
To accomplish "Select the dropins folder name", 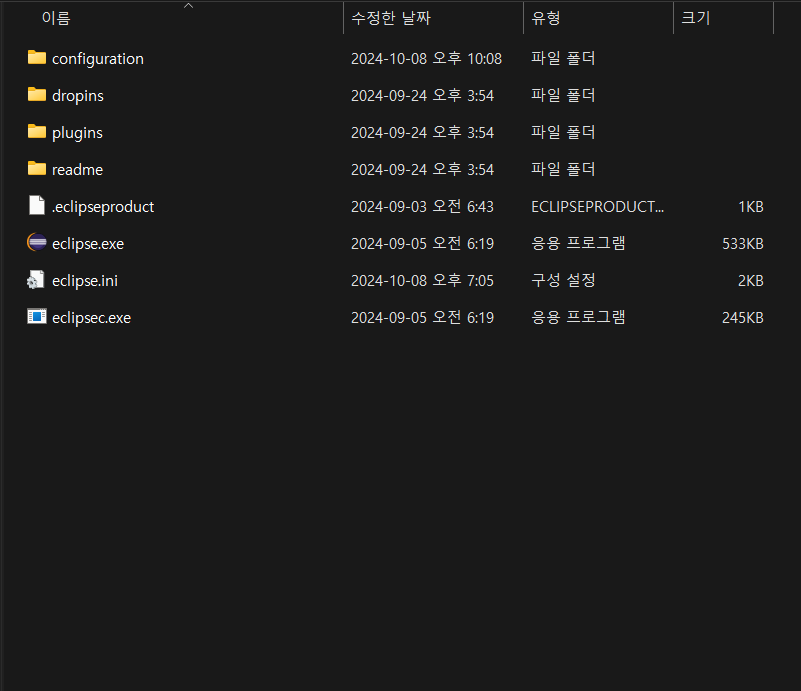I will click(78, 96).
